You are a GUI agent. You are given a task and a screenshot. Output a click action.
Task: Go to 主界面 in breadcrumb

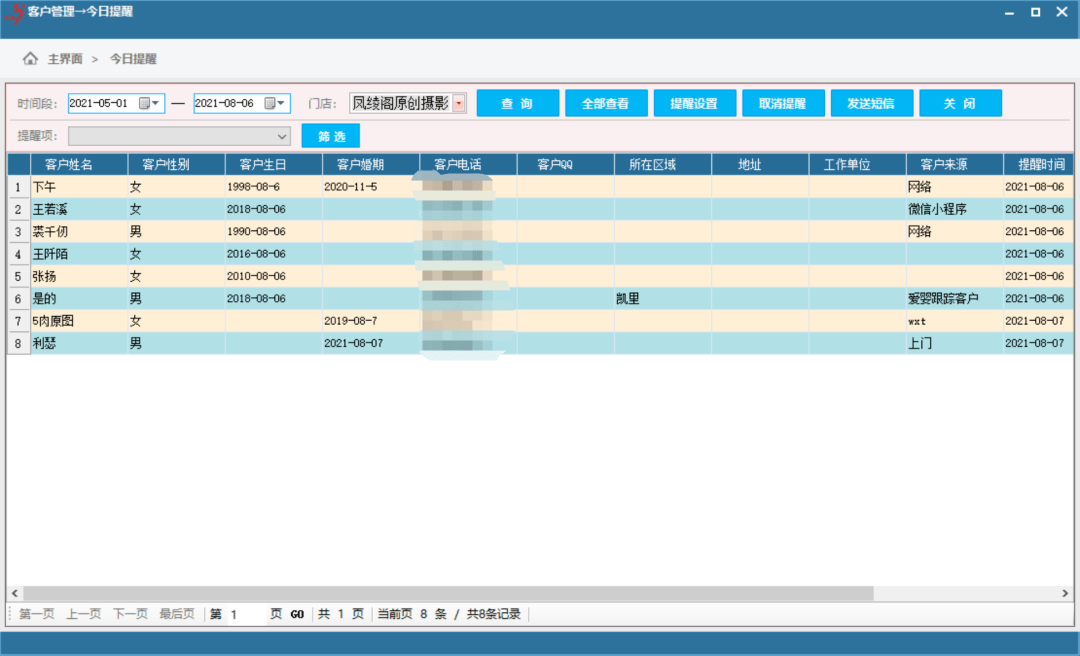click(65, 59)
